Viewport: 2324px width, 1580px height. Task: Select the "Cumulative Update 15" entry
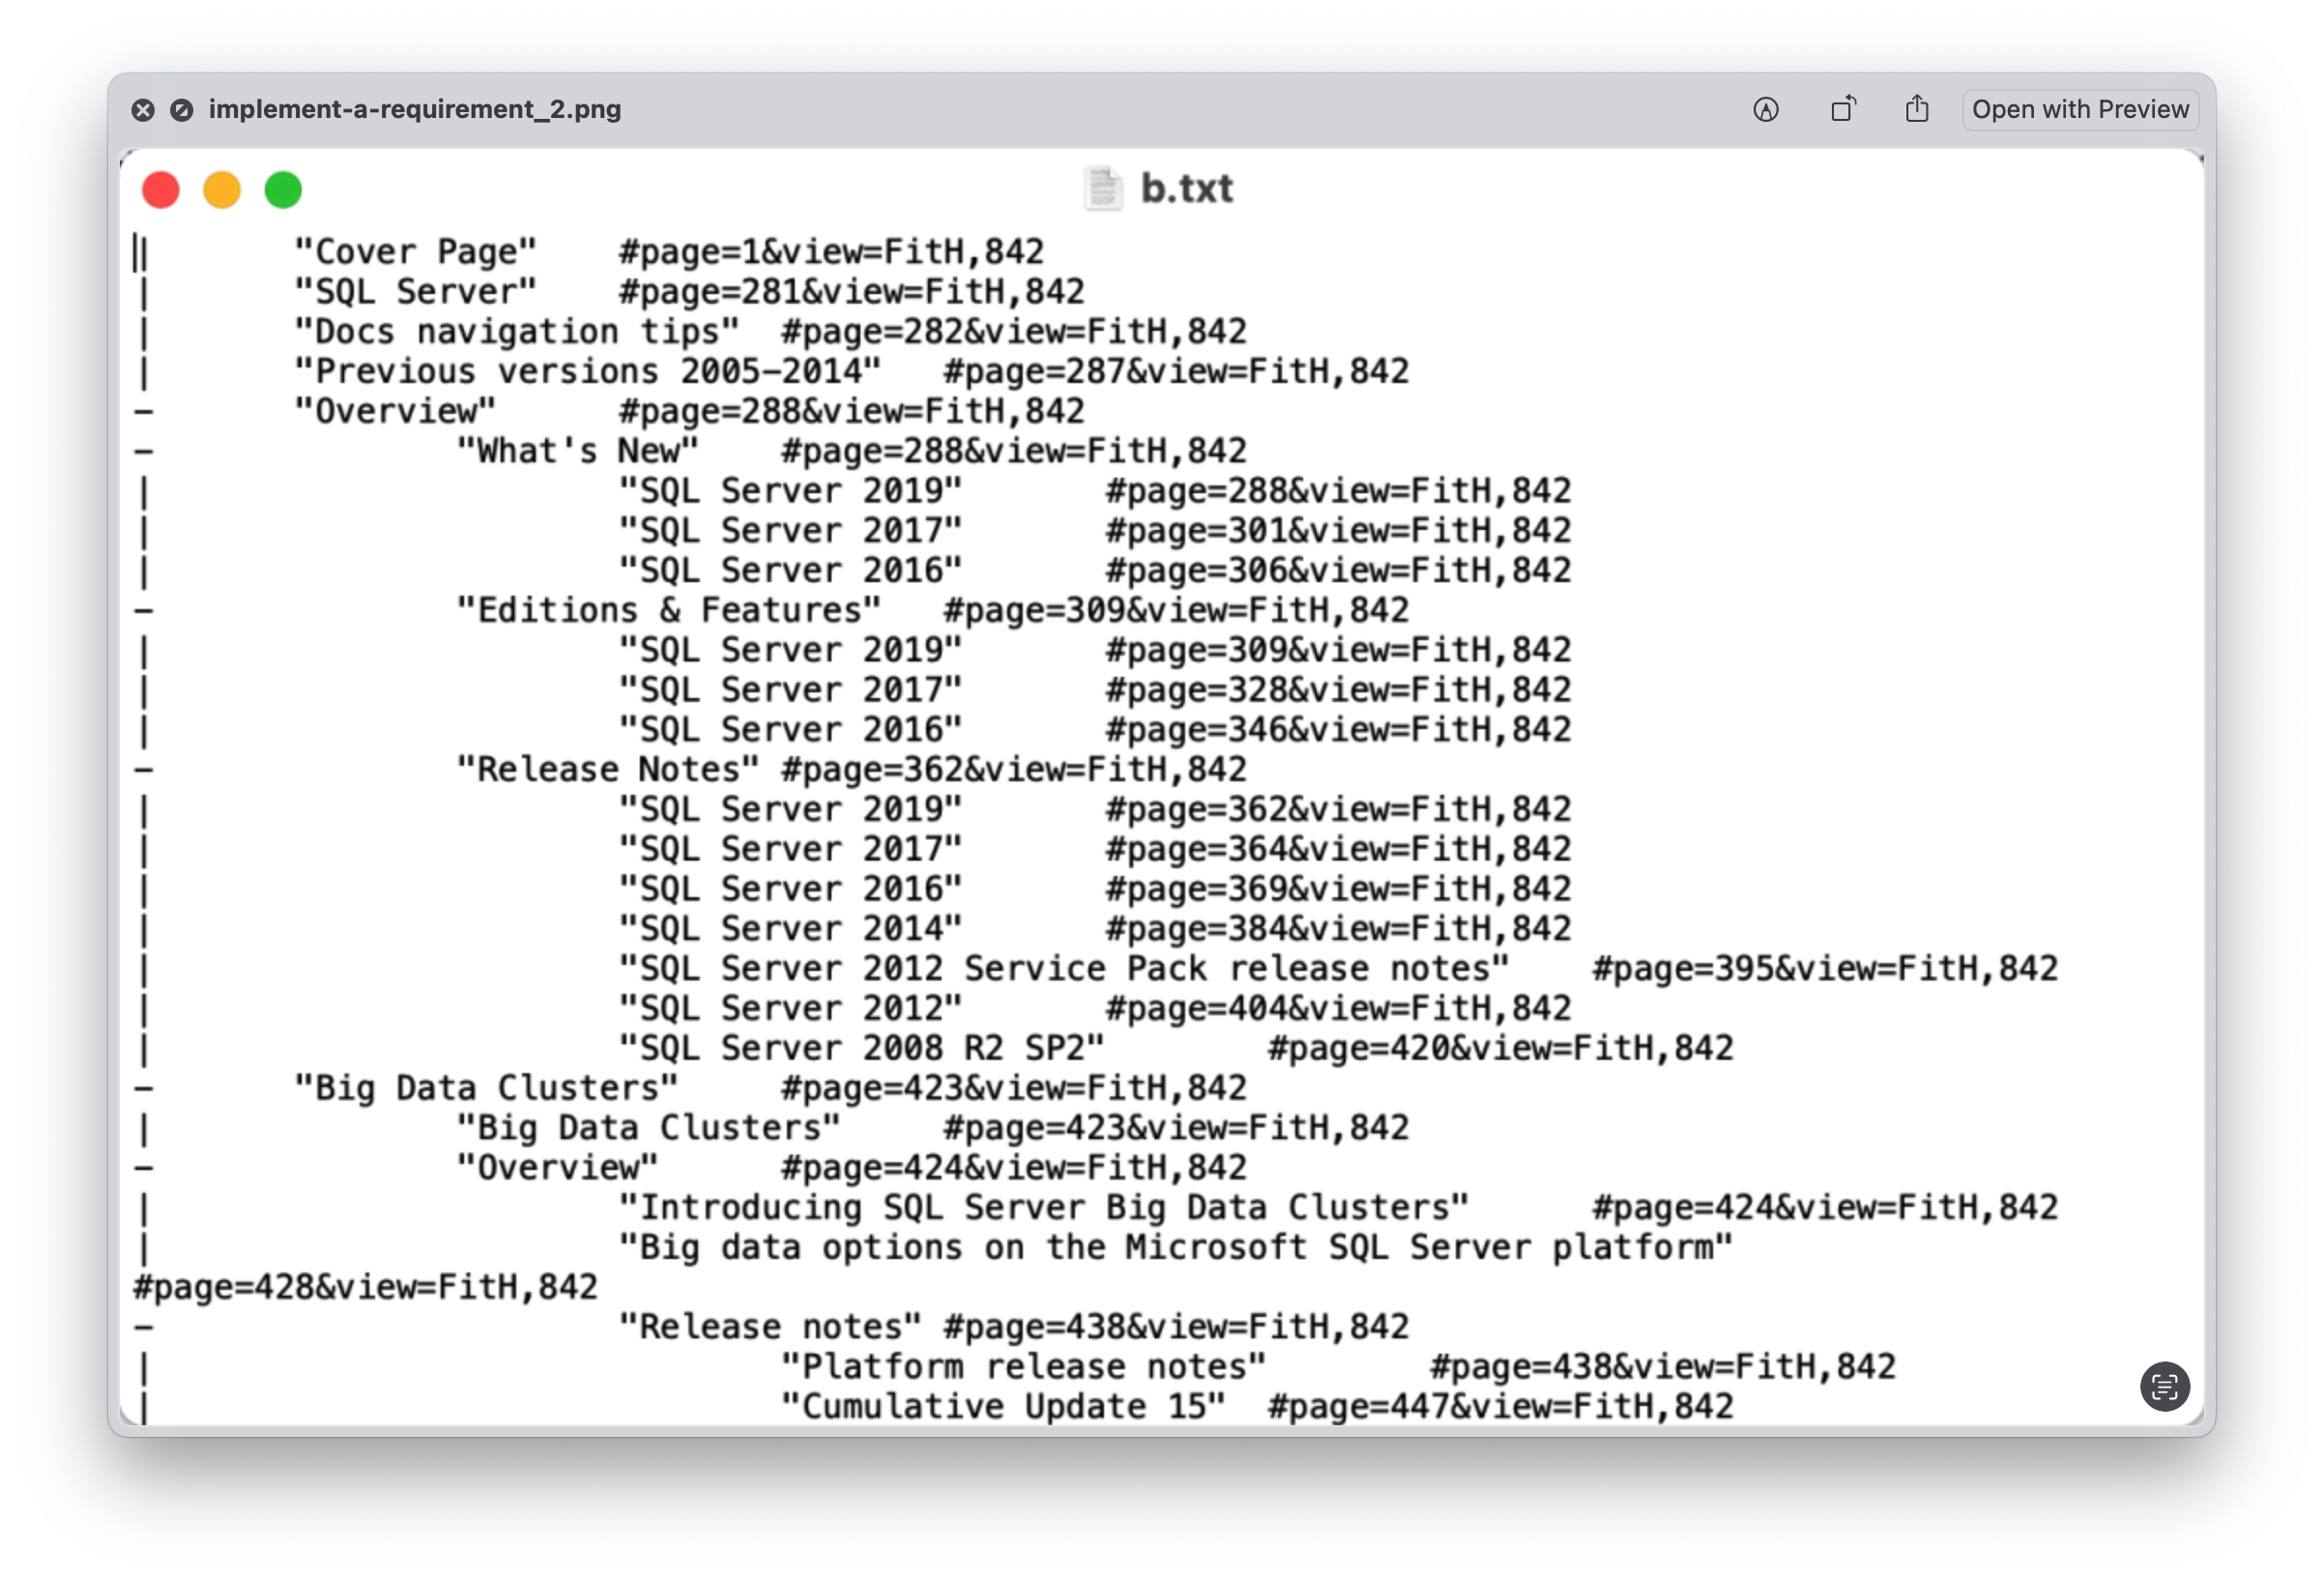pyautogui.click(x=1003, y=1406)
